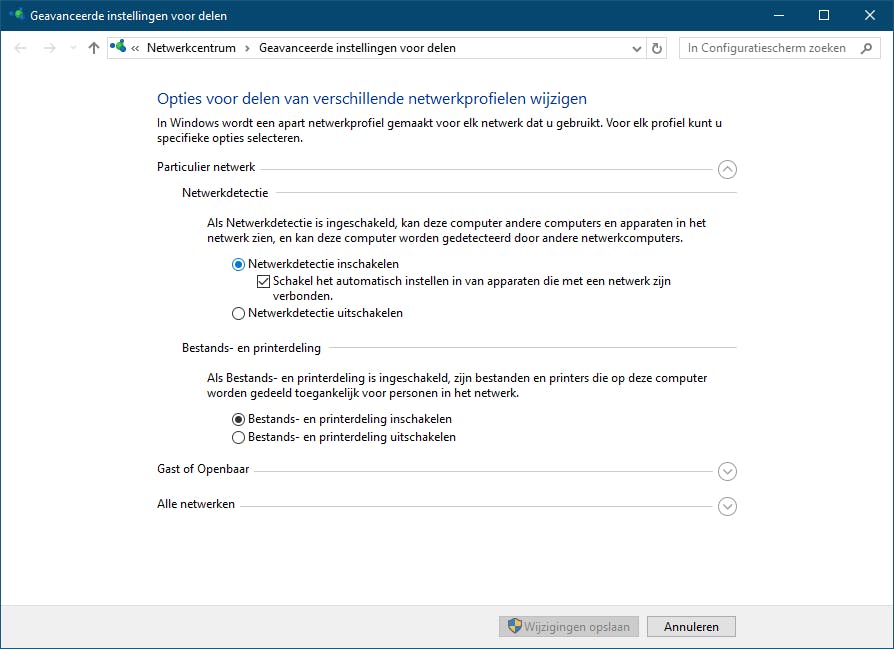Open address bar history dropdown
This screenshot has width=894, height=649.
point(637,48)
